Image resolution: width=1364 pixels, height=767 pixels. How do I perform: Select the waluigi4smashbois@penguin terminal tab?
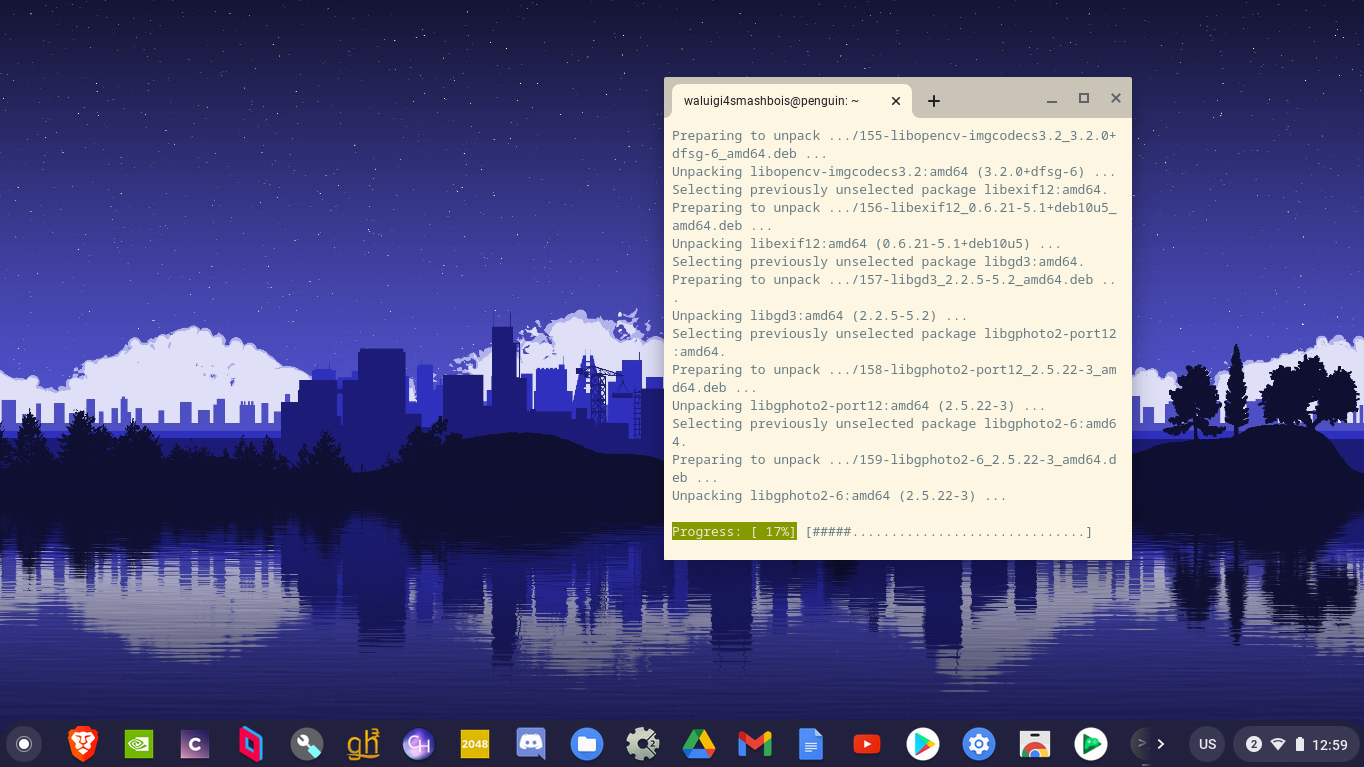pos(780,100)
